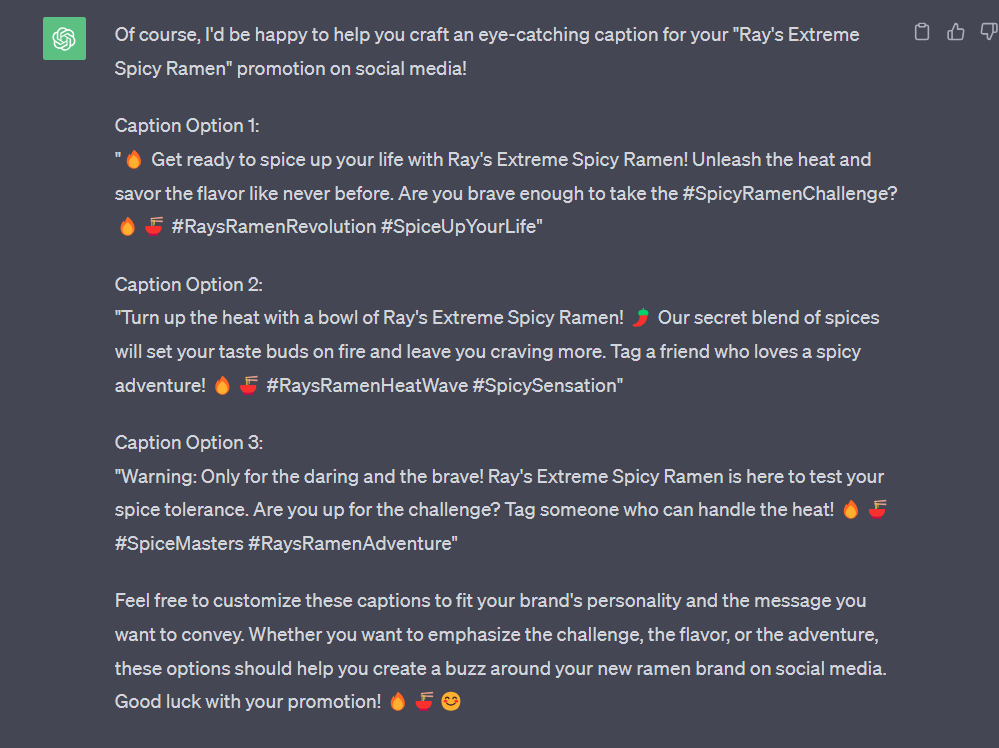Mark the response with thumbs down
The height and width of the screenshot is (748, 999).
point(989,32)
